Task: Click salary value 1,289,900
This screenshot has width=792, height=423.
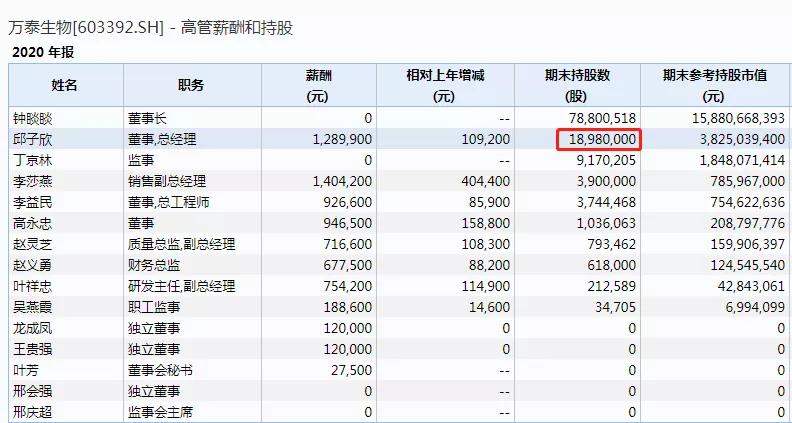Action: (x=342, y=139)
